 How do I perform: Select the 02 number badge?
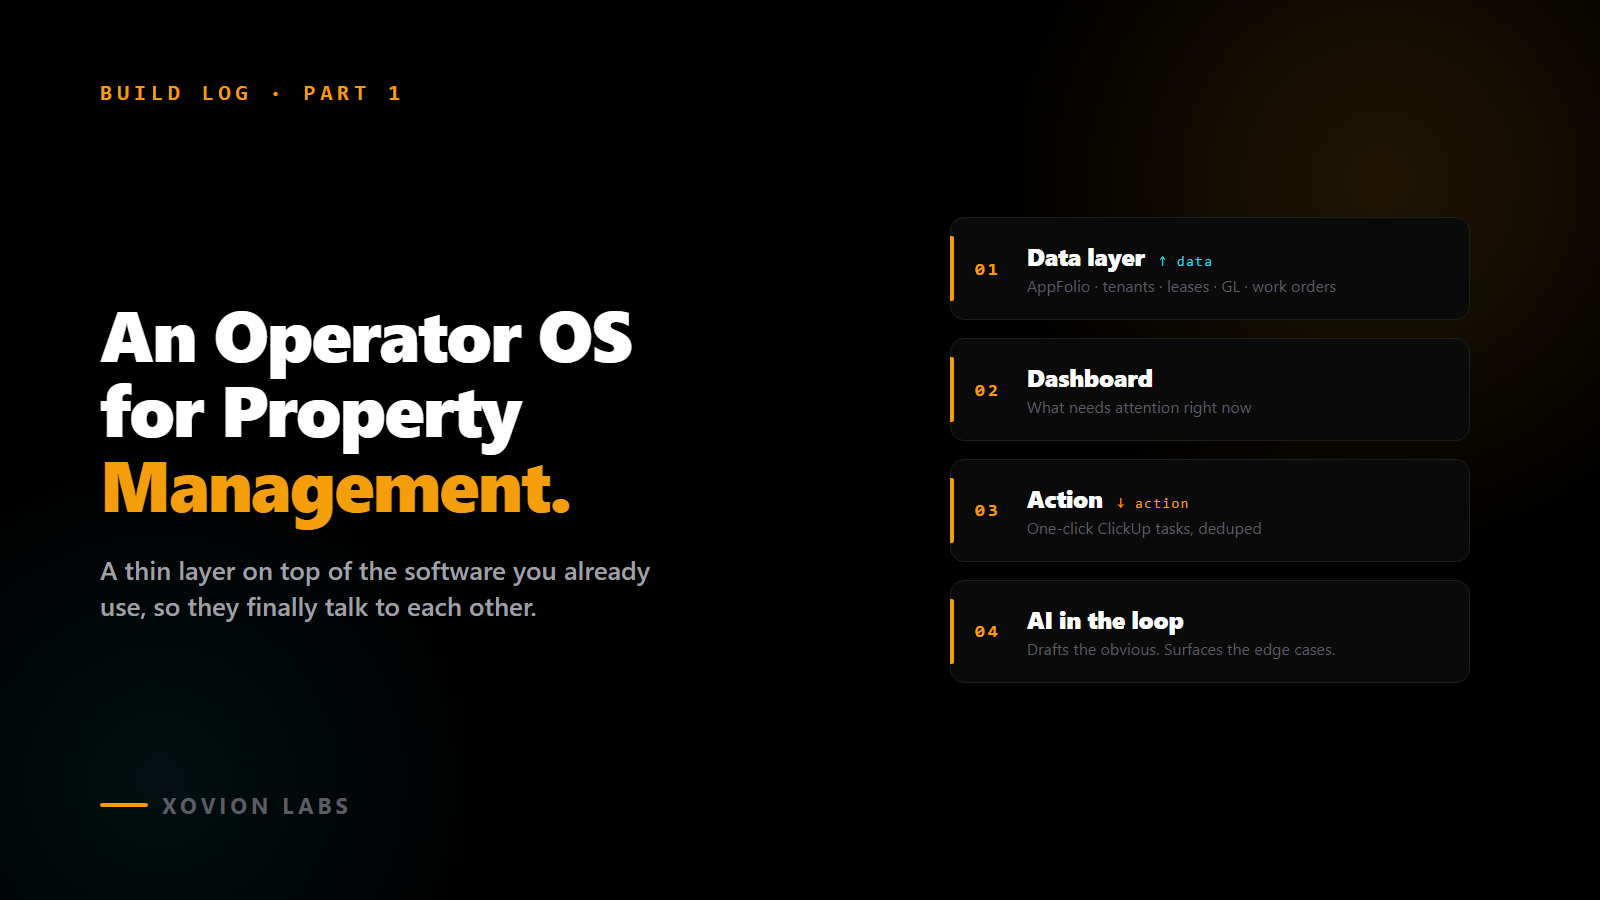(986, 391)
